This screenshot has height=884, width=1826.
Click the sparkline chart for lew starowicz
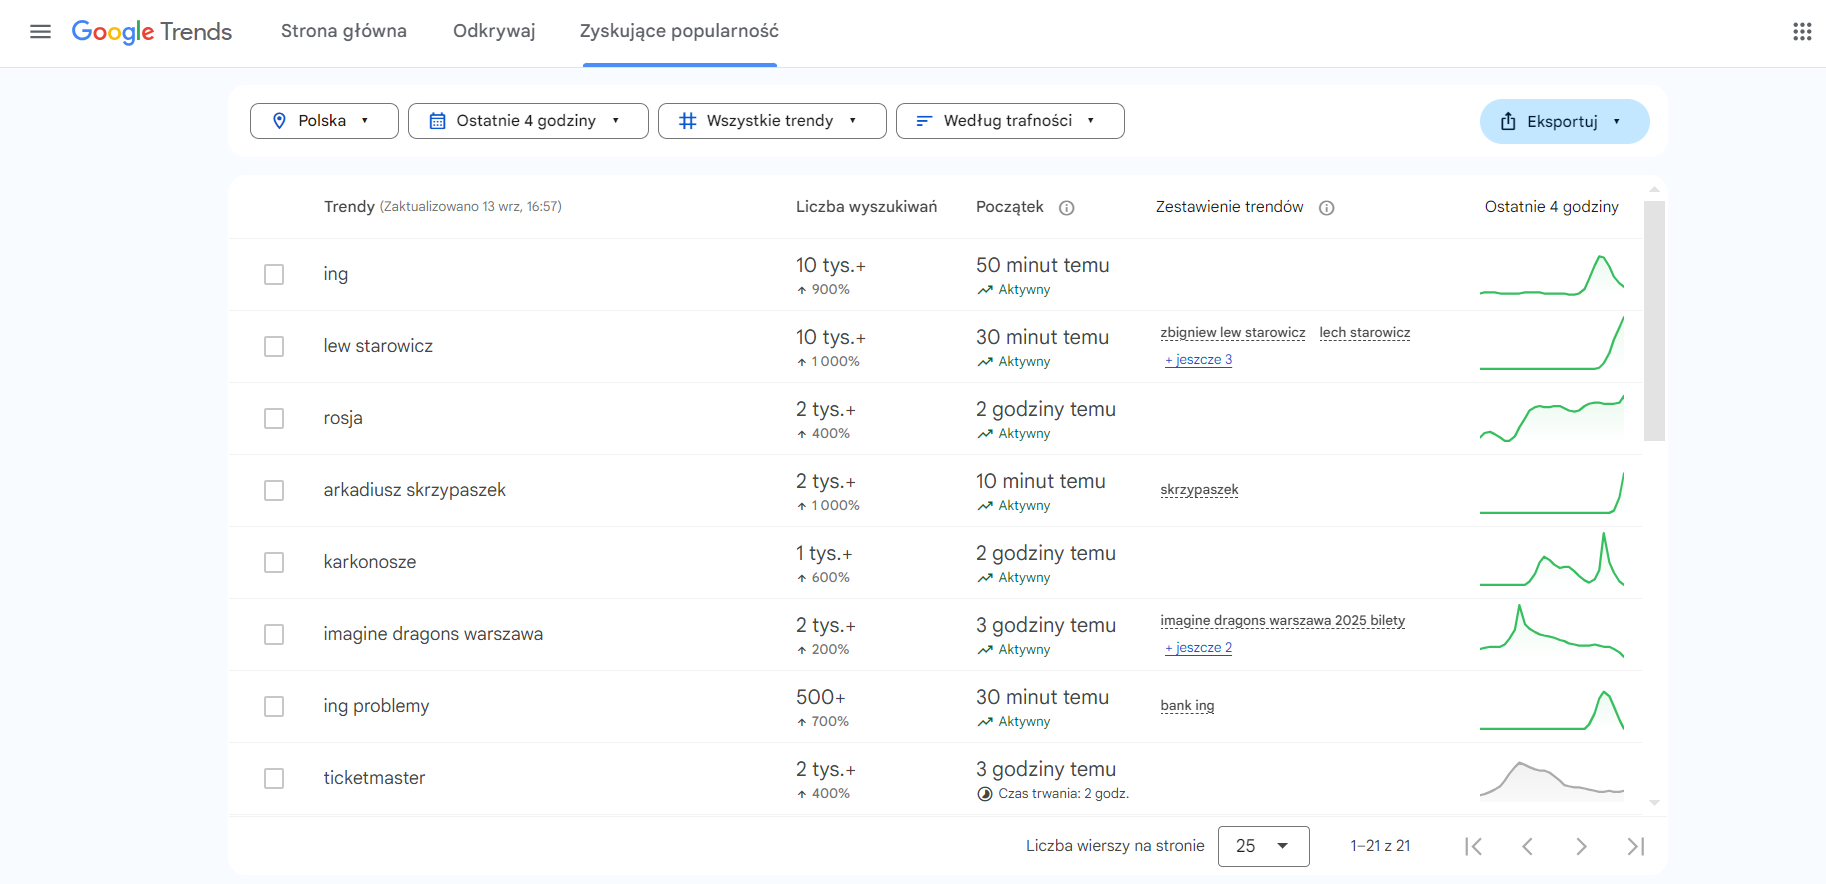click(x=1552, y=345)
